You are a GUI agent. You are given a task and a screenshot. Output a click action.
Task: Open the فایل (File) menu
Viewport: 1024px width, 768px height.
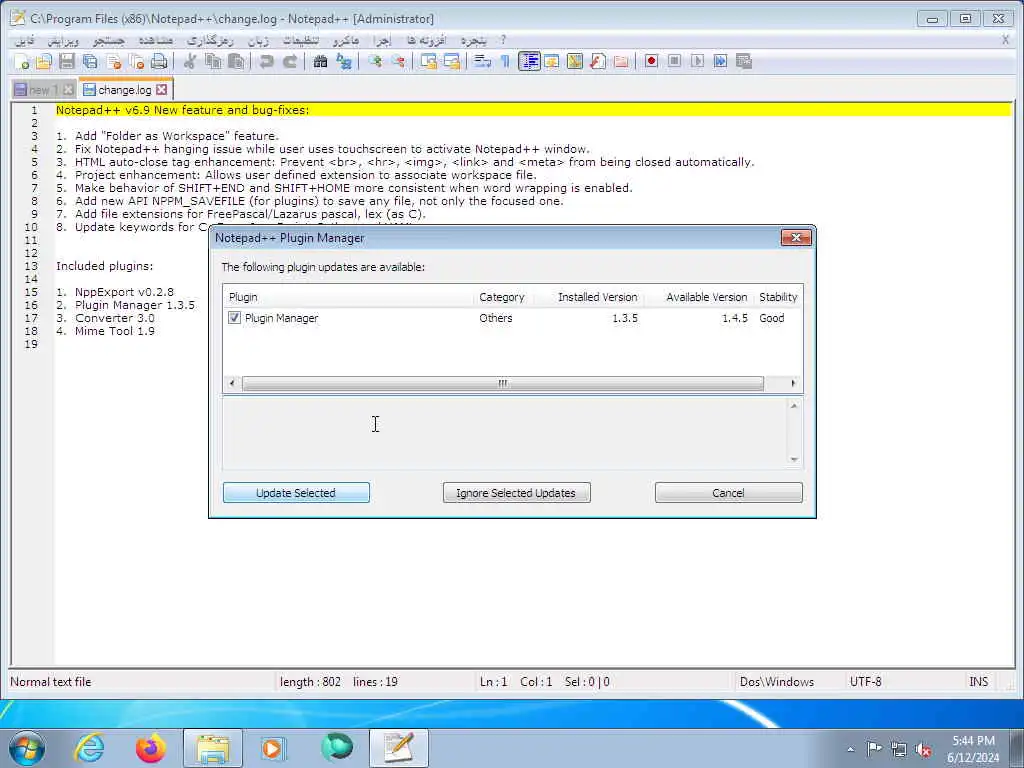pos(25,40)
